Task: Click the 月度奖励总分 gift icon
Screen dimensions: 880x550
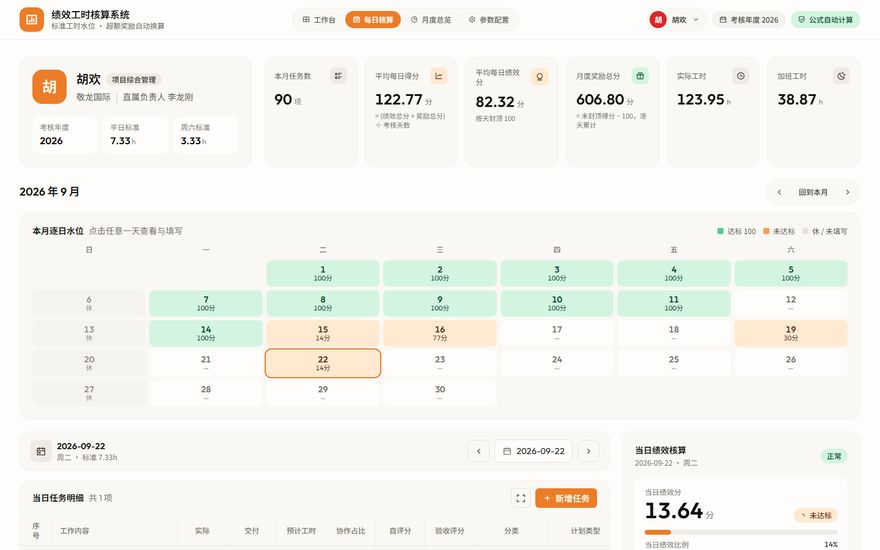Action: pos(640,76)
